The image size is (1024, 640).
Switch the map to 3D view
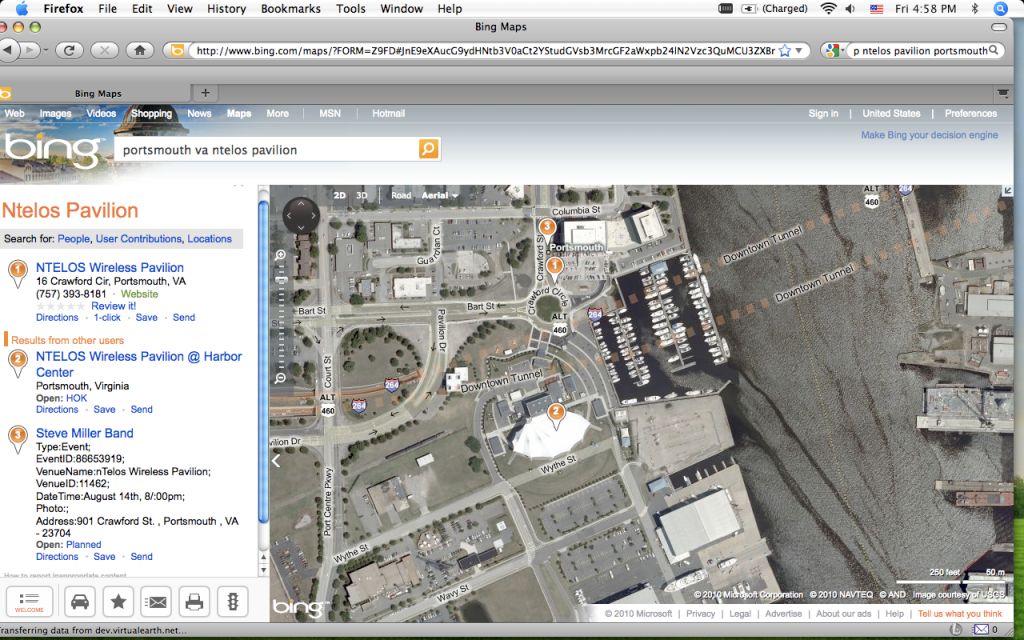click(362, 195)
